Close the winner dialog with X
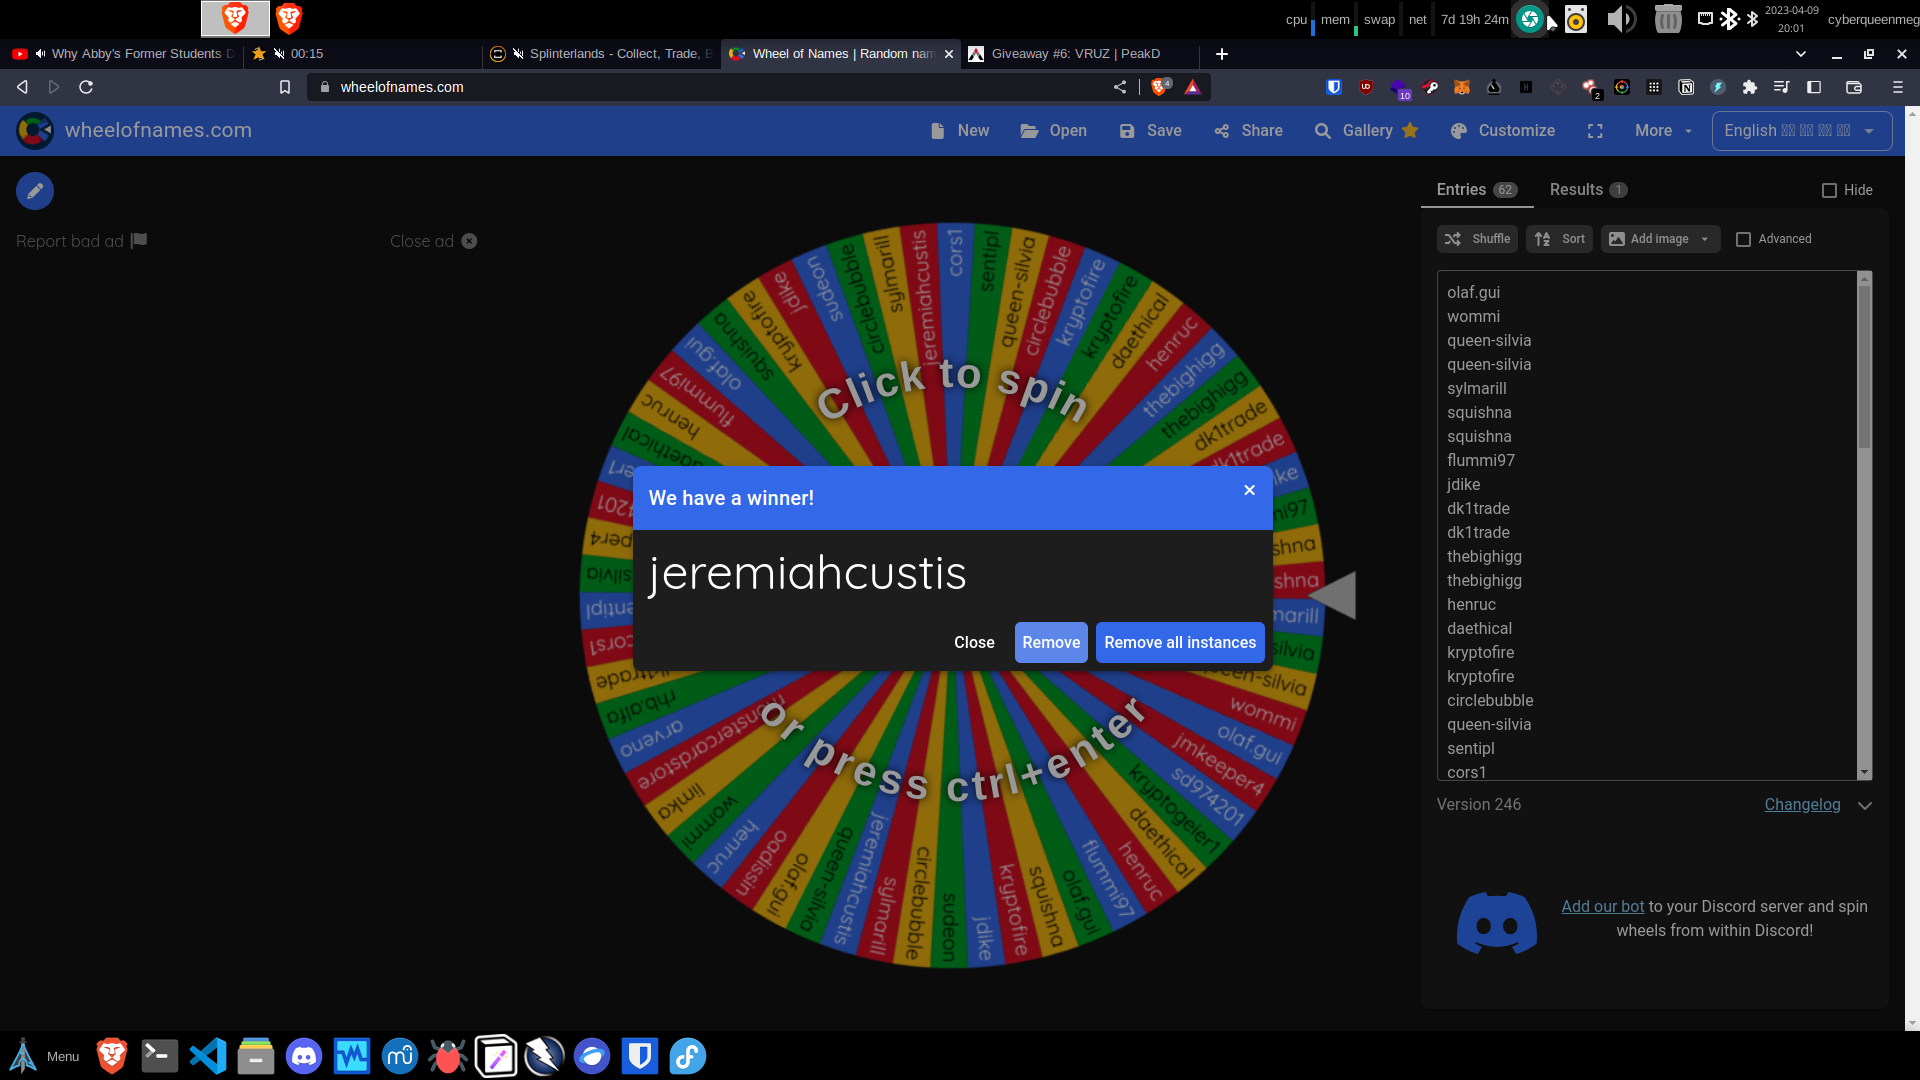Screen dimensions: 1920x1080 click(x=1249, y=490)
